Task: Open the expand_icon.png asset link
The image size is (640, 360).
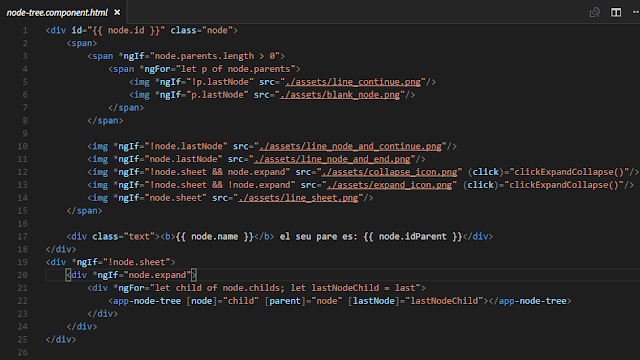Action: (389, 185)
